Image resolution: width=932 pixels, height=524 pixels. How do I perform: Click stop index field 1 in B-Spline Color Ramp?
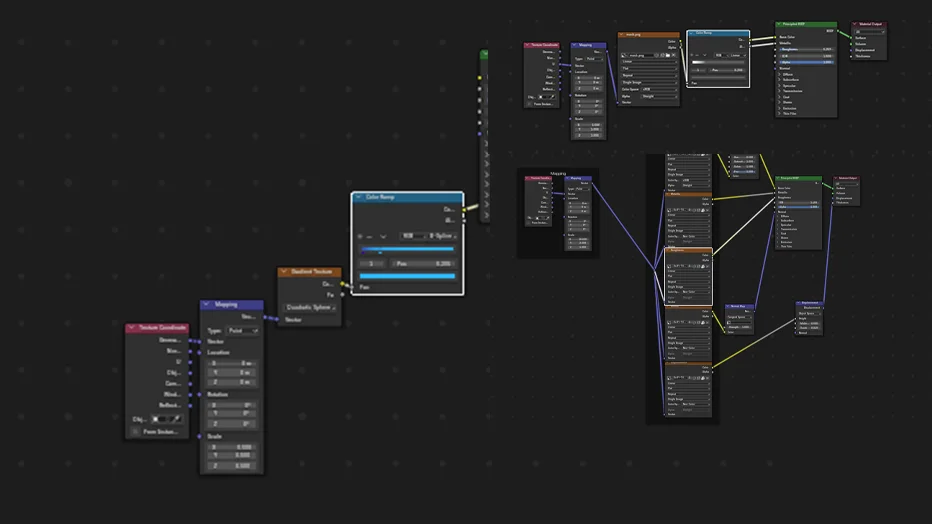[372, 264]
